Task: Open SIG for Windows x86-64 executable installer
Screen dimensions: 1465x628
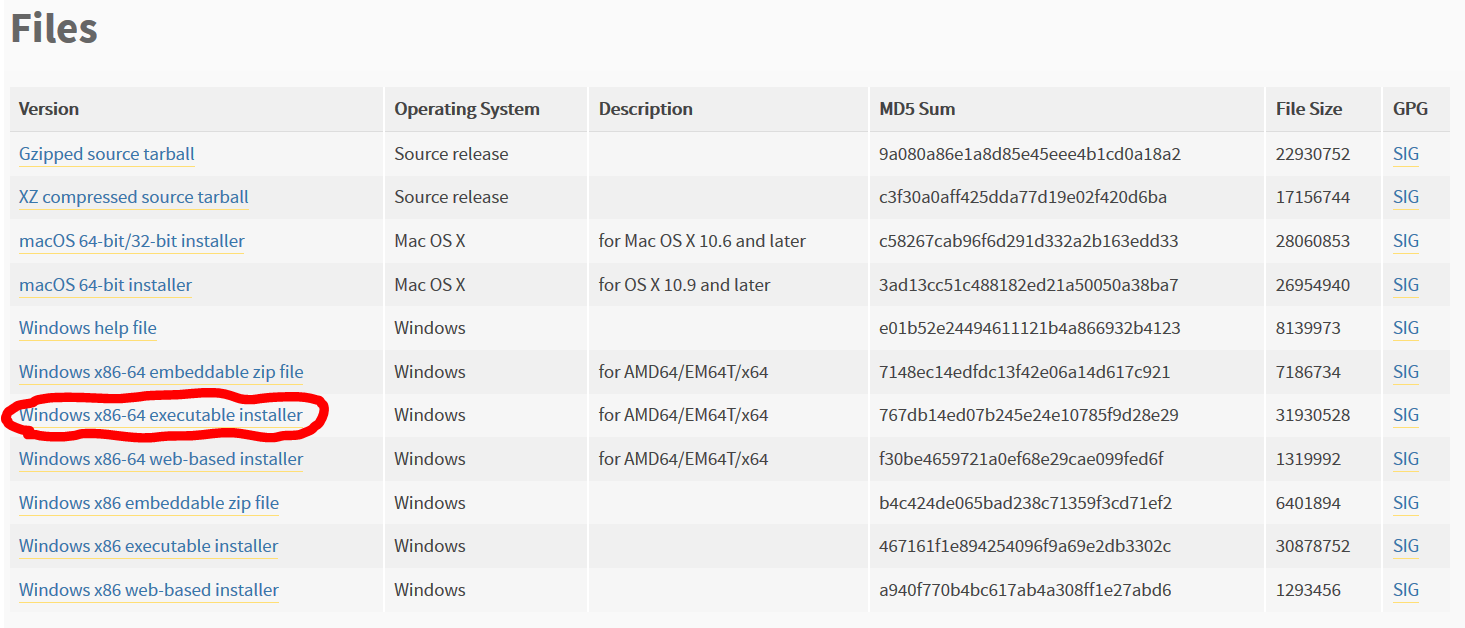Action: tap(1405, 415)
